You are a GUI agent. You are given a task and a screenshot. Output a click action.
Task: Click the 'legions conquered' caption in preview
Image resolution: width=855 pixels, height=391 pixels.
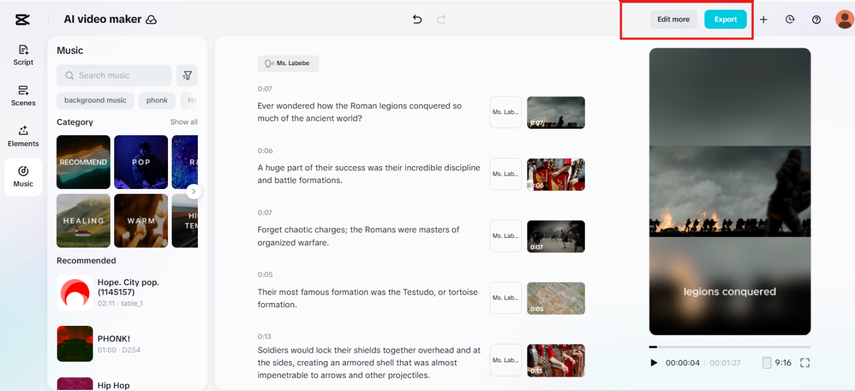[x=730, y=292]
